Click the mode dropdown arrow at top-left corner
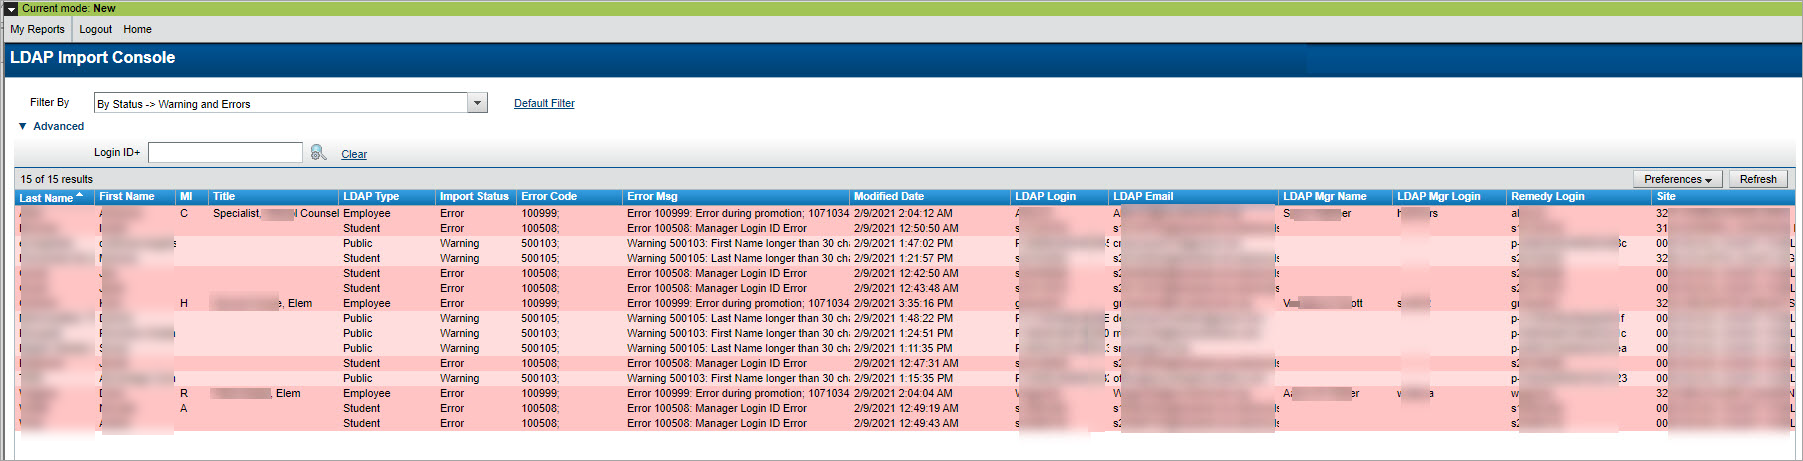1803x461 pixels. coord(11,8)
